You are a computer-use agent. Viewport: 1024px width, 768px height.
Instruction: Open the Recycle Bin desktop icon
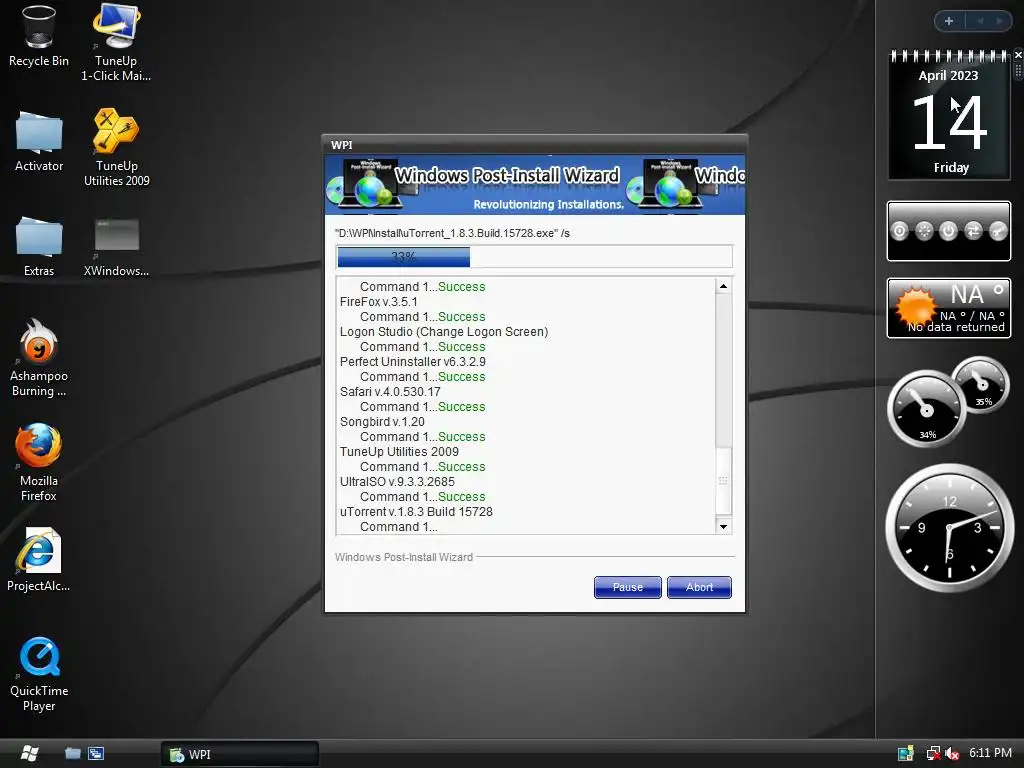coord(39,36)
